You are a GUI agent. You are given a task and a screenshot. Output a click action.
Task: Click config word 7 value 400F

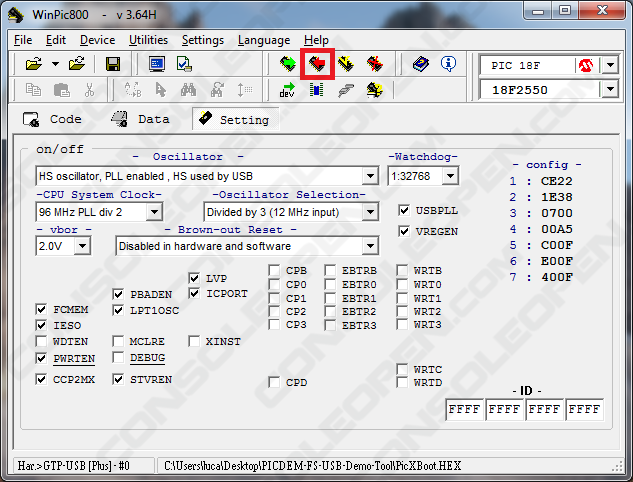pyautogui.click(x=556, y=277)
